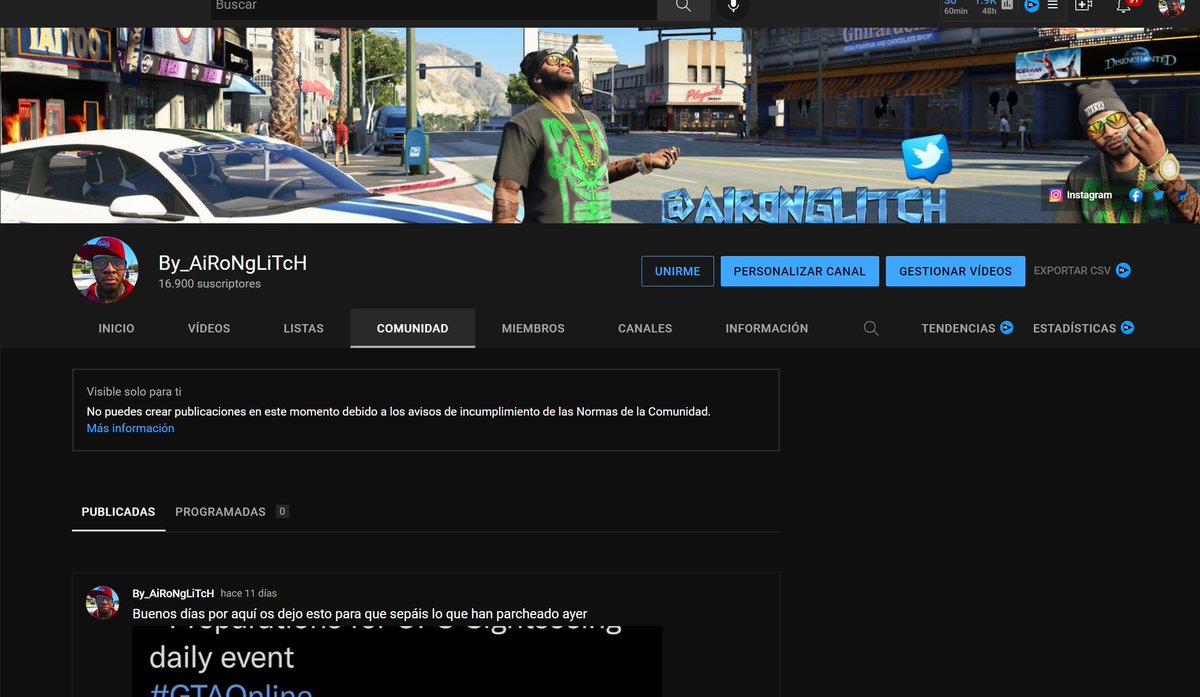Click the bar chart stats icon in header

point(1007,5)
